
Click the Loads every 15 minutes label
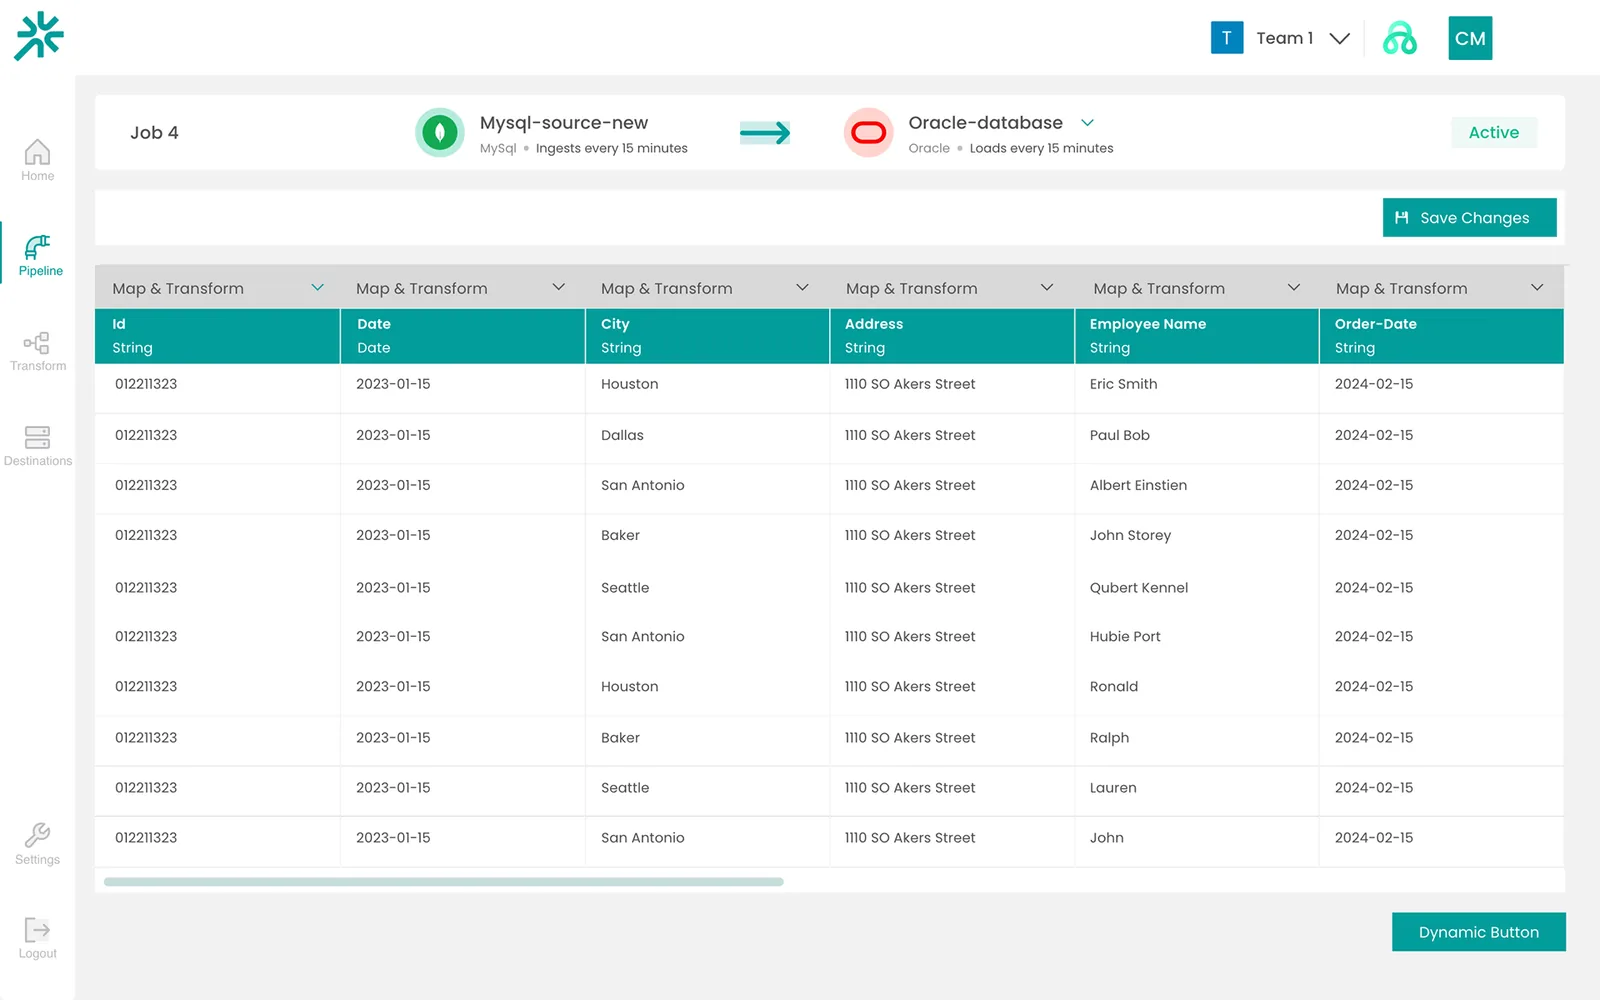click(x=1041, y=148)
